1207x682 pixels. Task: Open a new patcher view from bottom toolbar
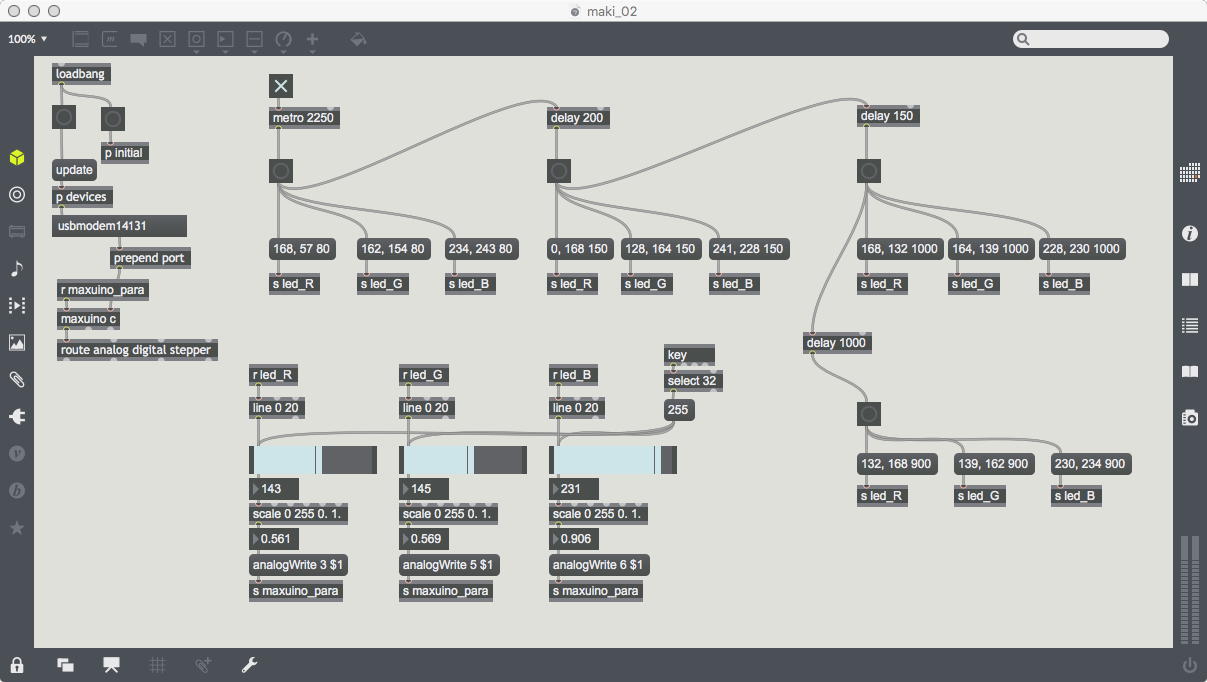click(65, 665)
